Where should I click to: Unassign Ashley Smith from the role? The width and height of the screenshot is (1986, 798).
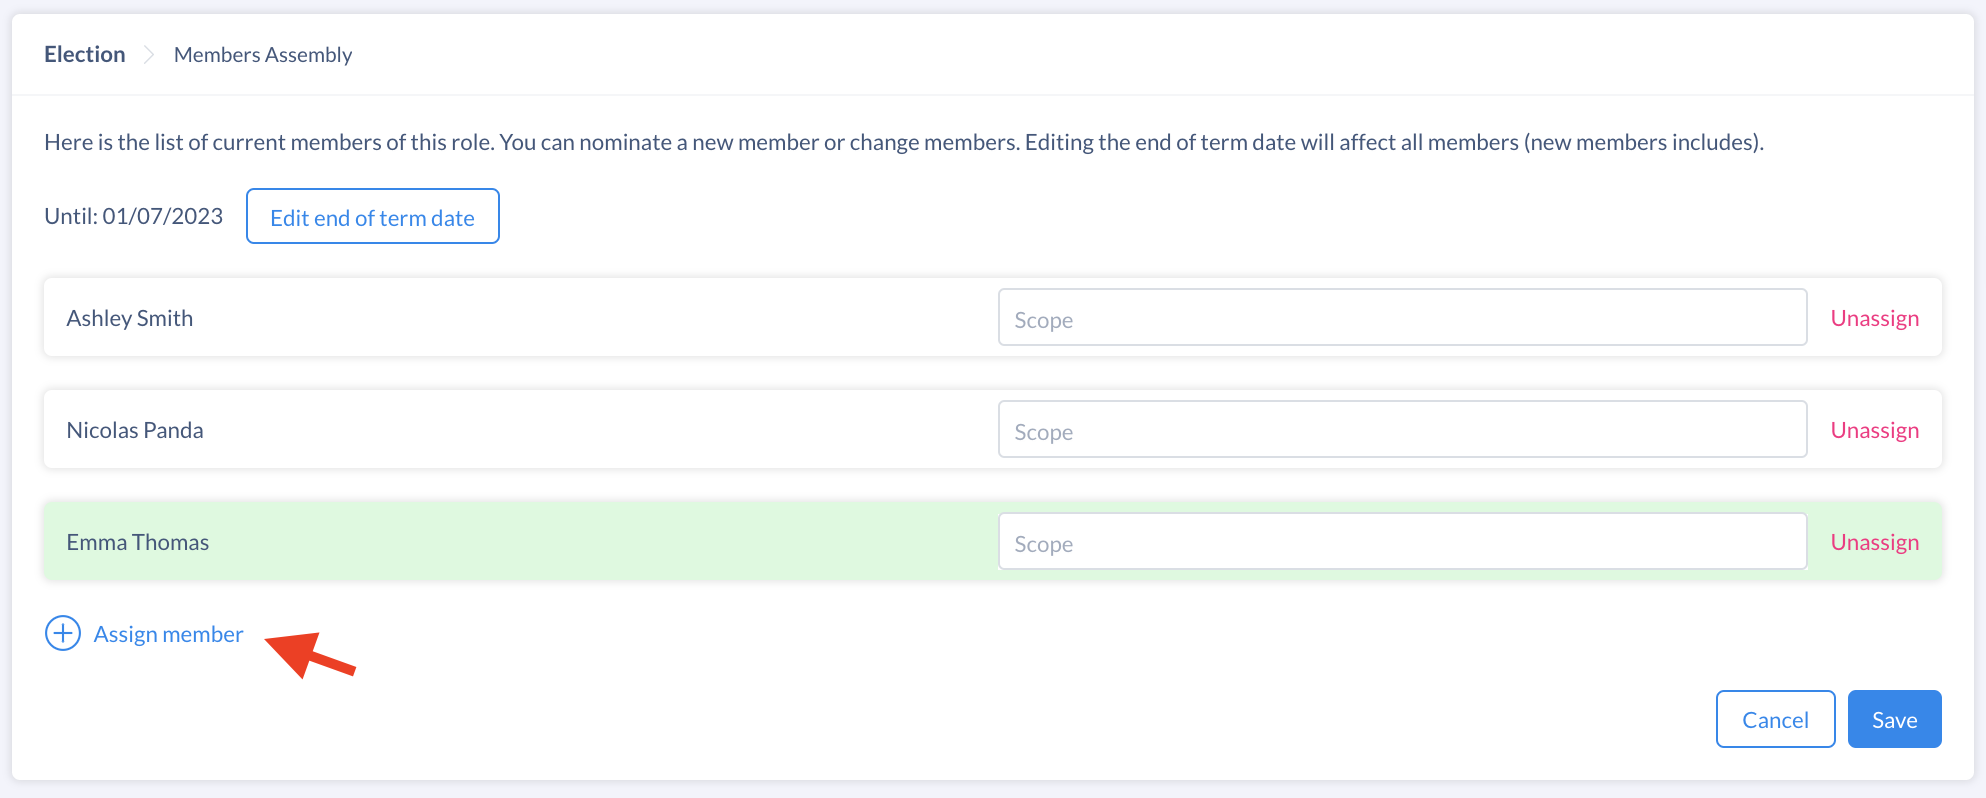1875,318
